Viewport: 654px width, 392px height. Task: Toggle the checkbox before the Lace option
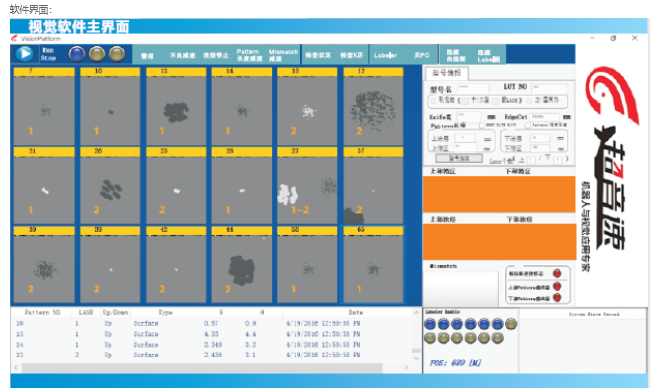496,101
